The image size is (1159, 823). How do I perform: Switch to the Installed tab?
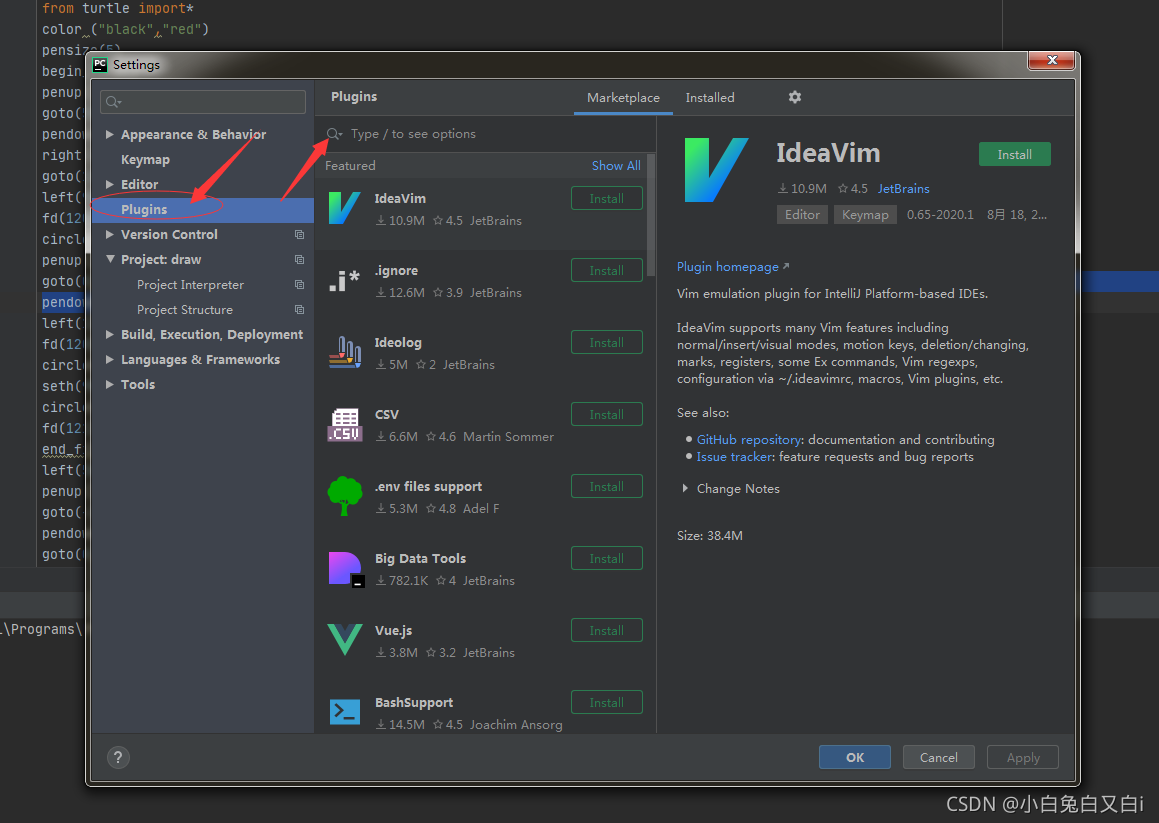710,98
